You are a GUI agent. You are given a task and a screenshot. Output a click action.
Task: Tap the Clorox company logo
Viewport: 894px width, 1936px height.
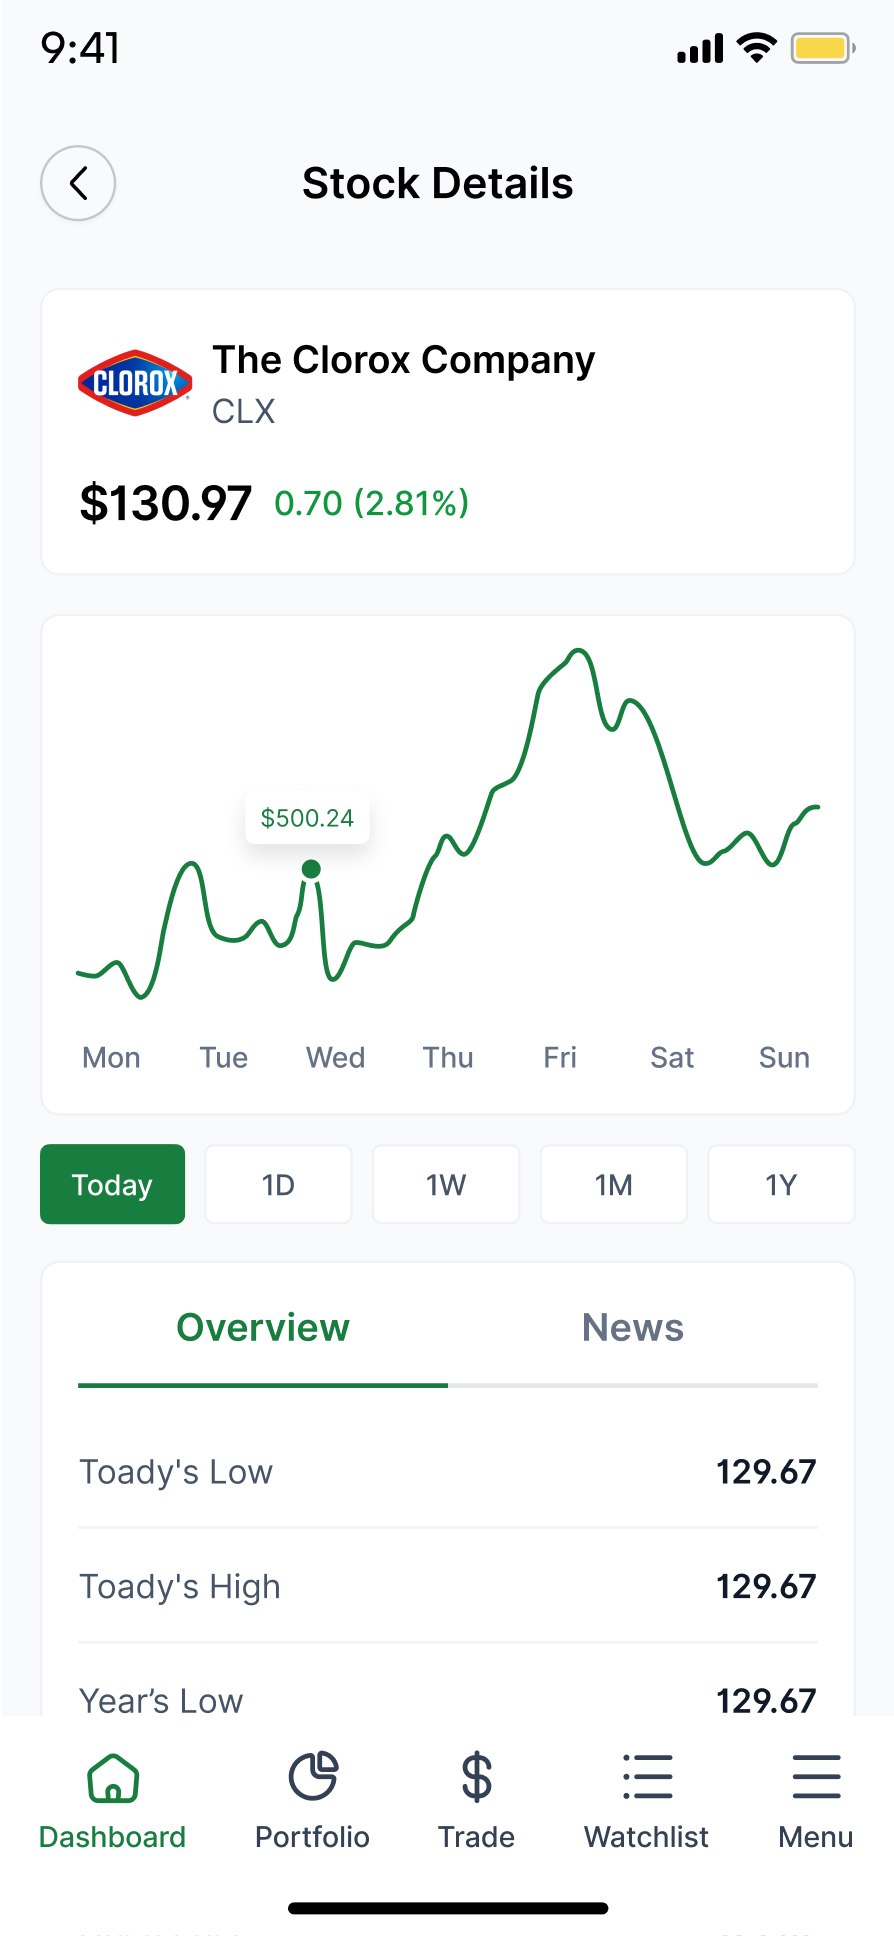point(135,383)
